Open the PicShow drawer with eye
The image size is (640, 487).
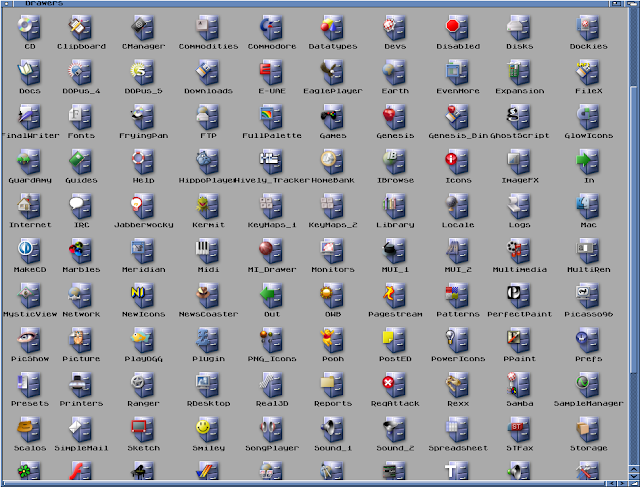coord(29,340)
